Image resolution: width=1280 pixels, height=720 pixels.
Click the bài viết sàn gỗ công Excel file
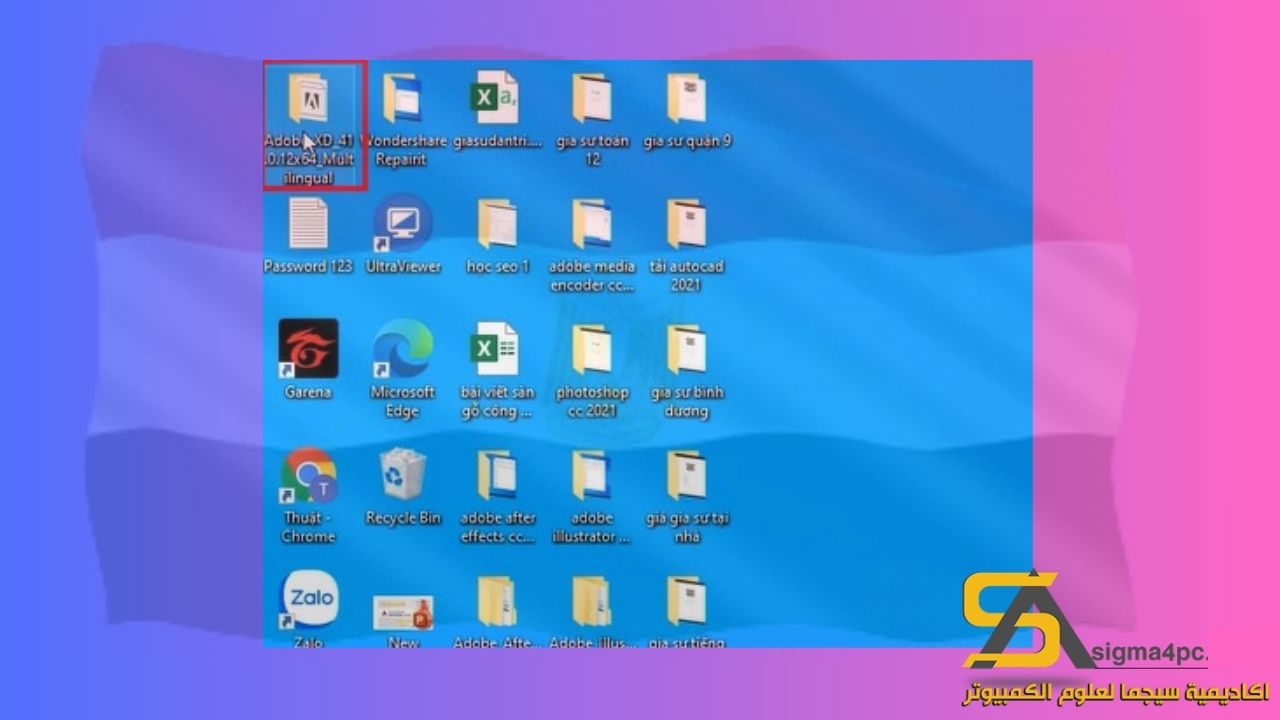[497, 348]
